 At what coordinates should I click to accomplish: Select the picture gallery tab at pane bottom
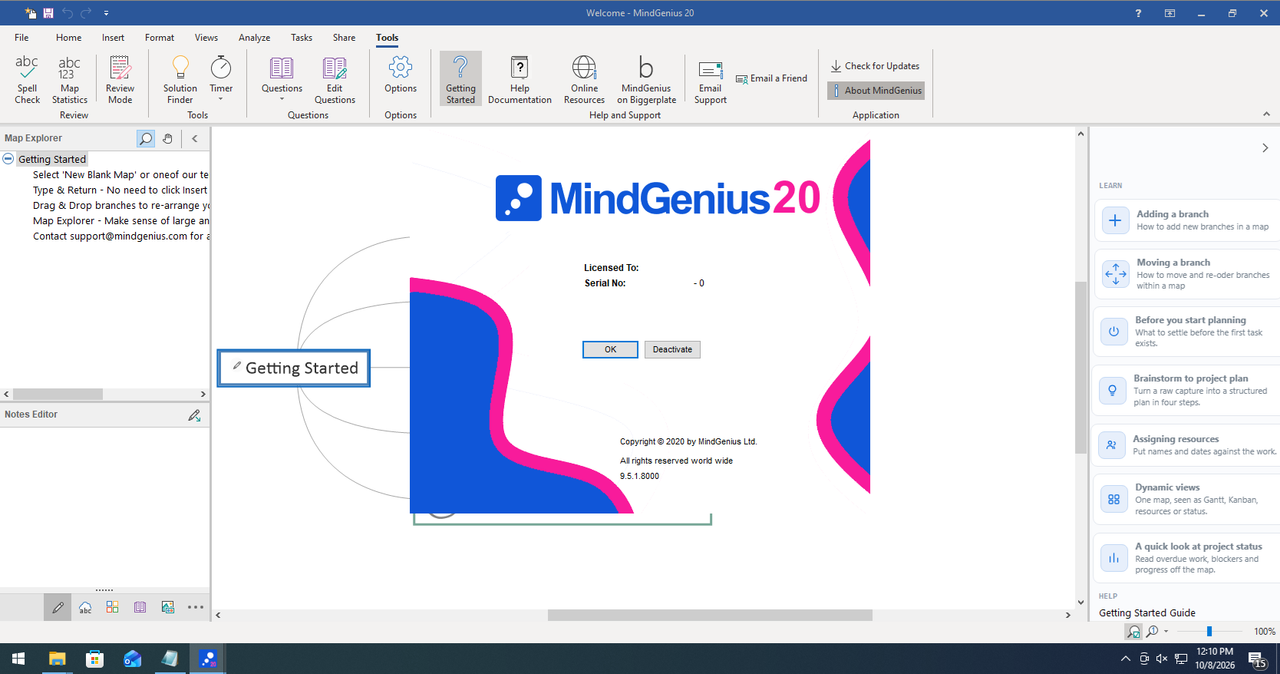pyautogui.click(x=167, y=607)
